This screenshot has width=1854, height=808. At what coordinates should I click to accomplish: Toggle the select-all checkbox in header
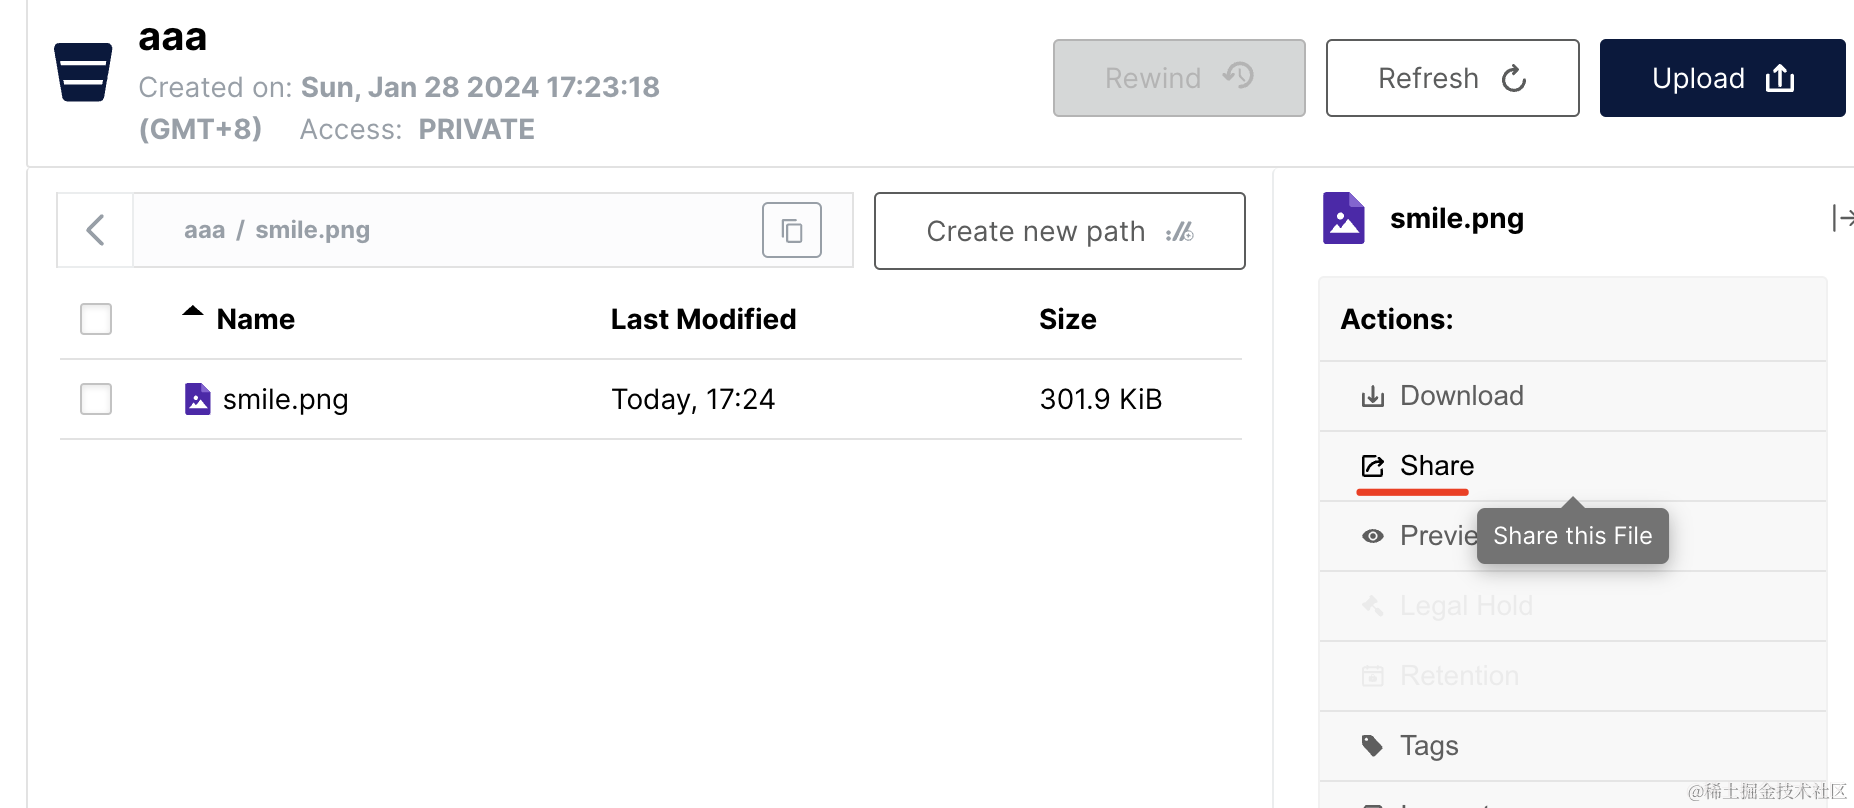pos(96,319)
